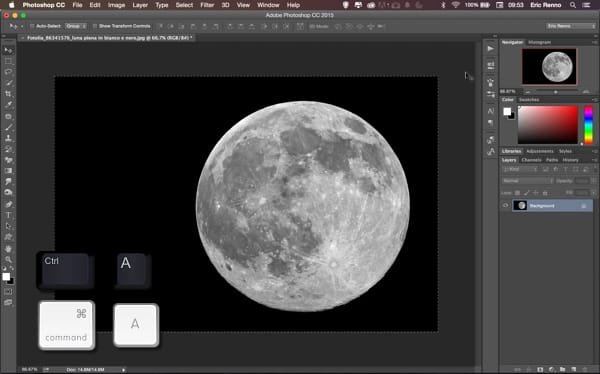Open the workspace switcher dropdown
Screen dimensions: 600x374
[571, 26]
